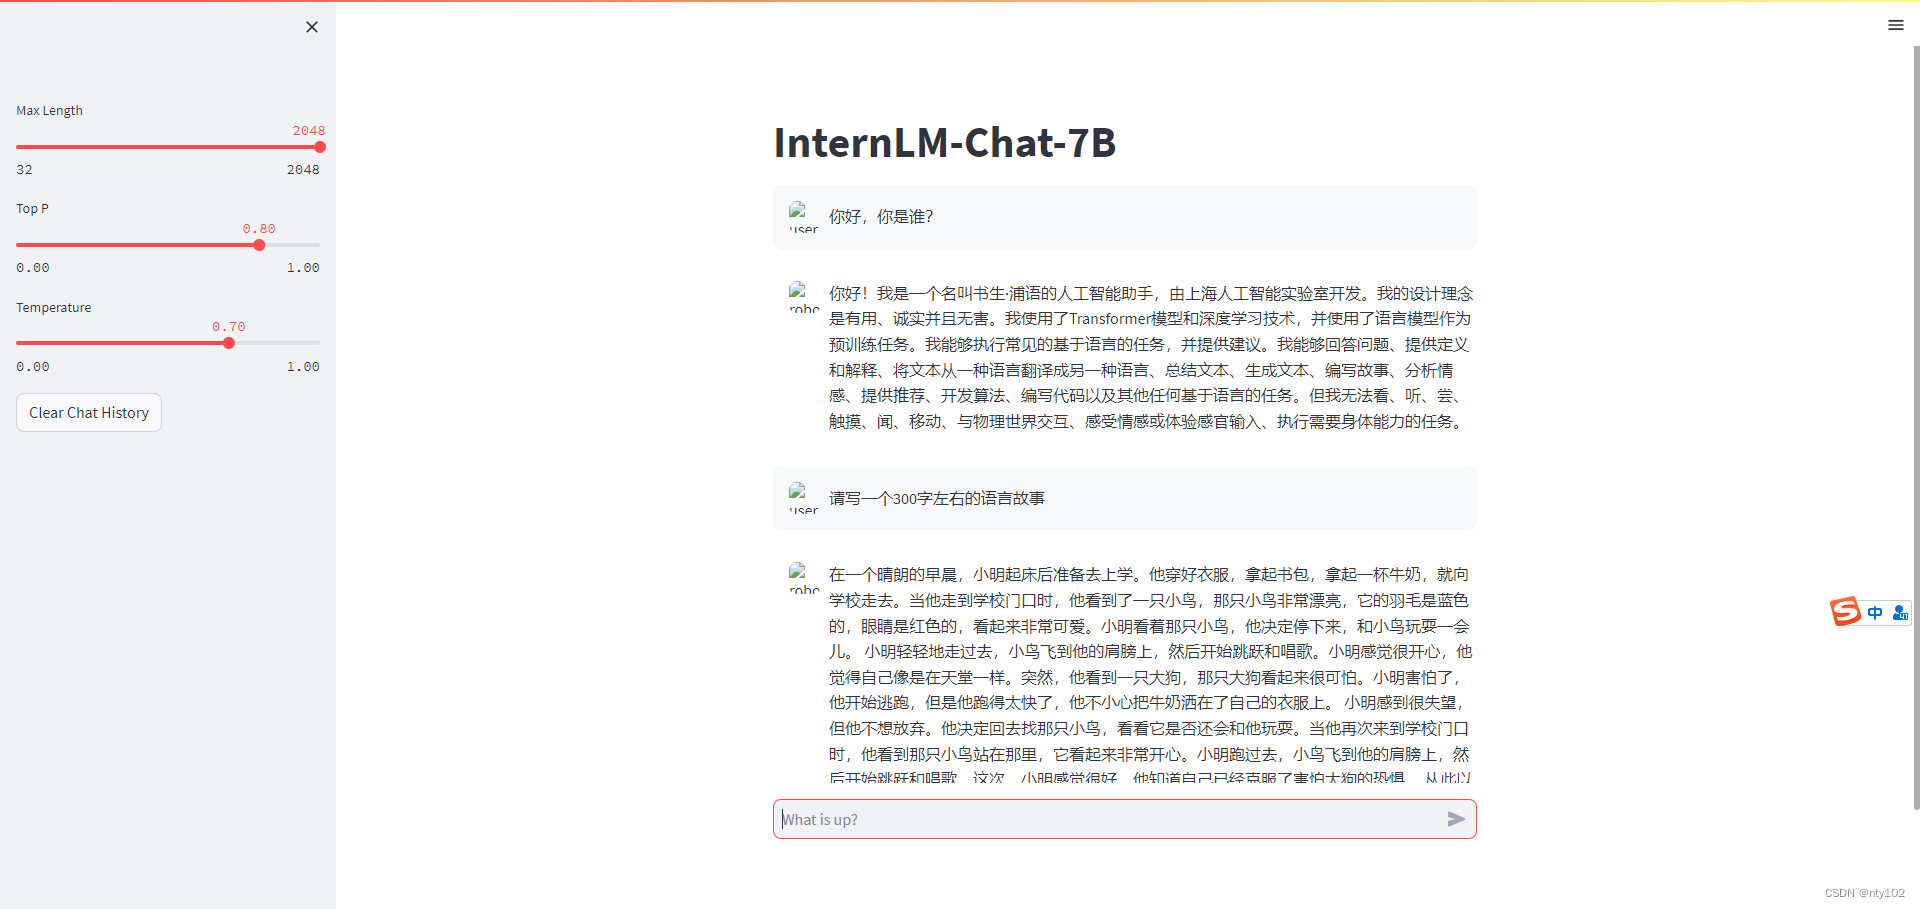Click user avatar beside '你好，你是谁?'
1920x909 pixels.
[x=803, y=217]
